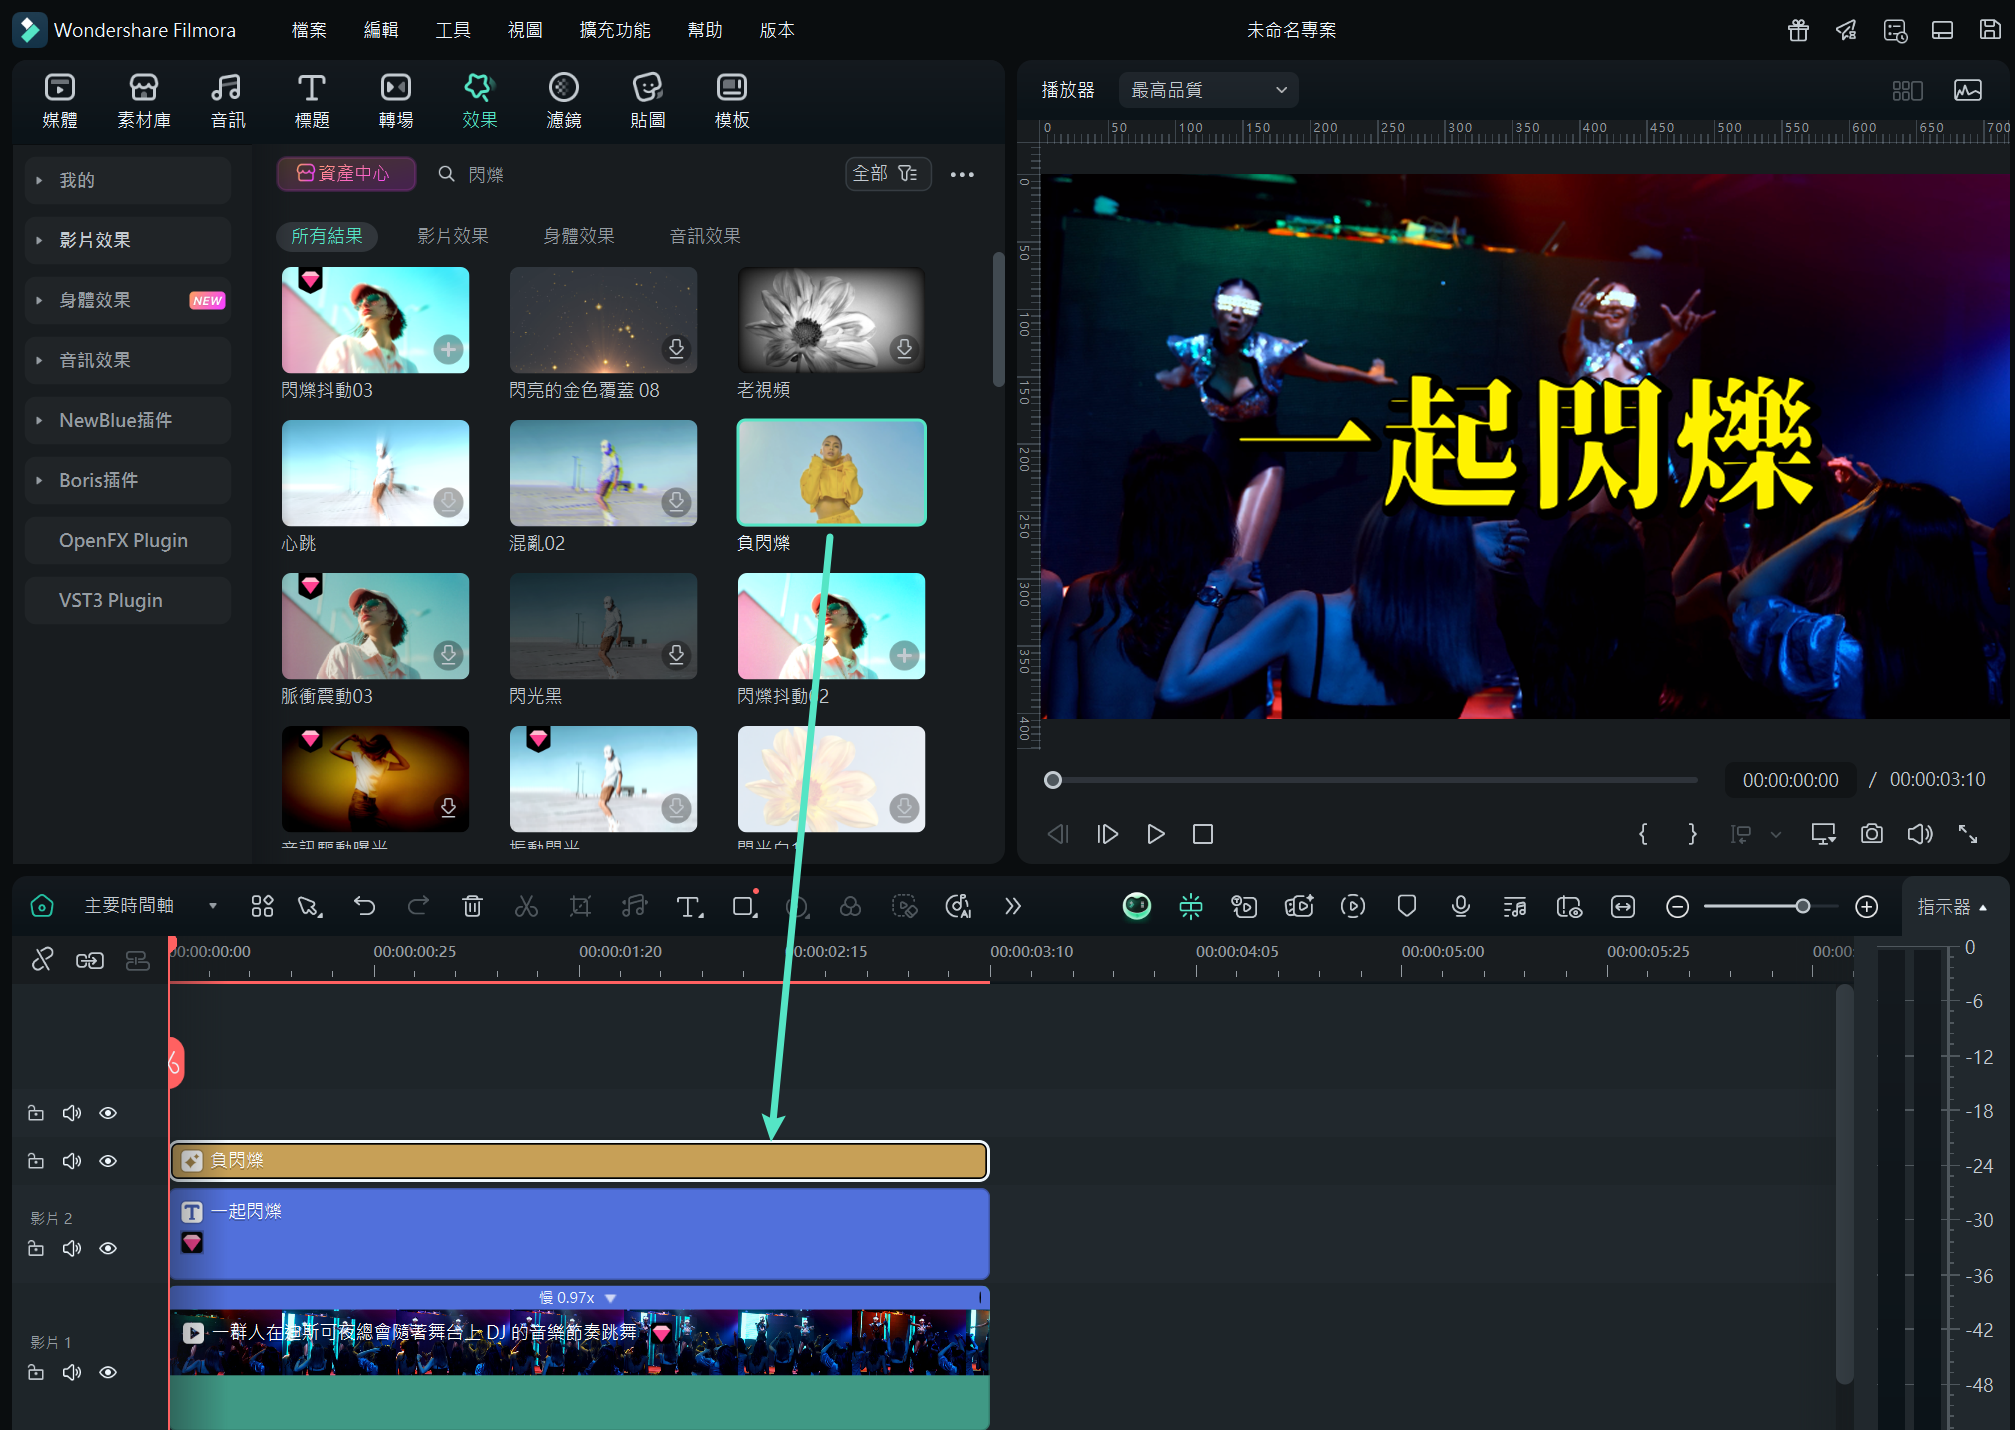
Task: Click the voiceover microphone icon
Action: pyautogui.click(x=1460, y=906)
